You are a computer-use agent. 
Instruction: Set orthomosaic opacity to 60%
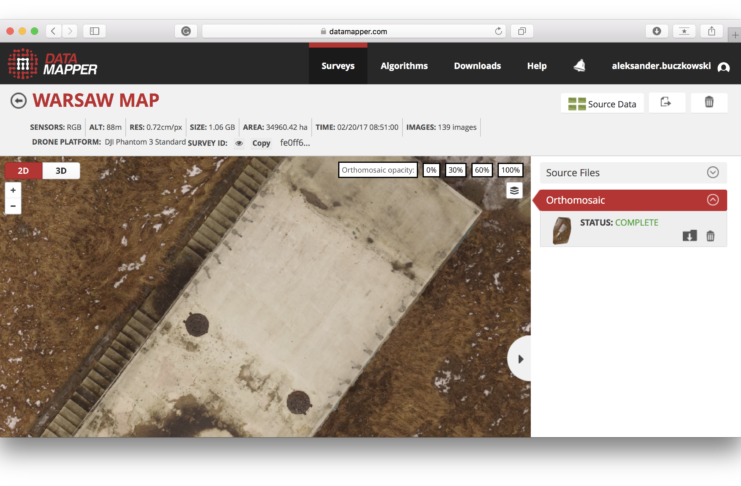(x=482, y=170)
